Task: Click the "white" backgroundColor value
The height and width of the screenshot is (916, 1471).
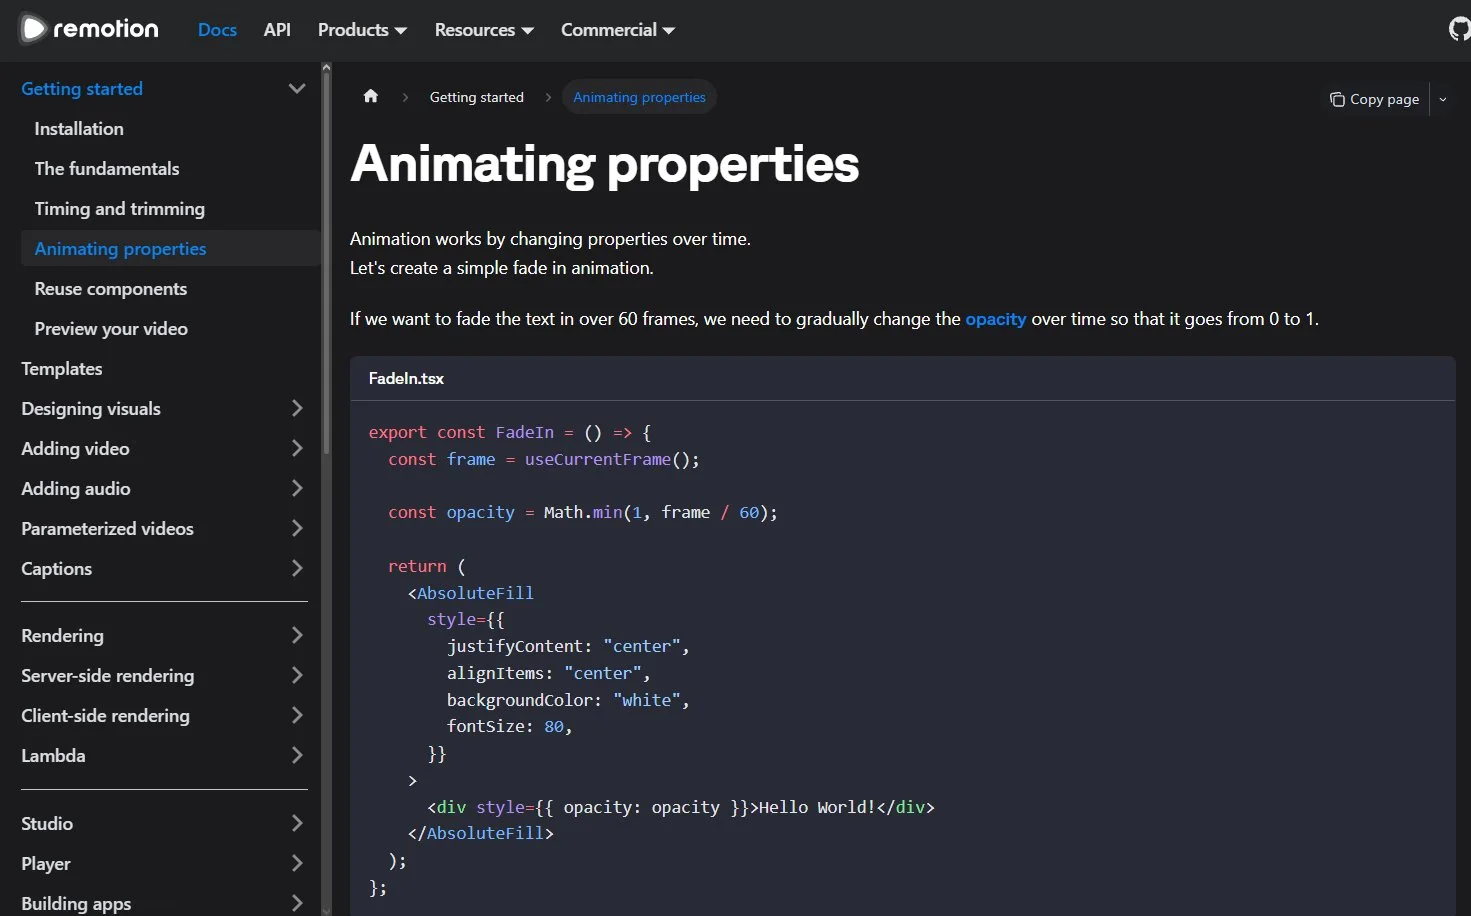Action: pos(647,700)
